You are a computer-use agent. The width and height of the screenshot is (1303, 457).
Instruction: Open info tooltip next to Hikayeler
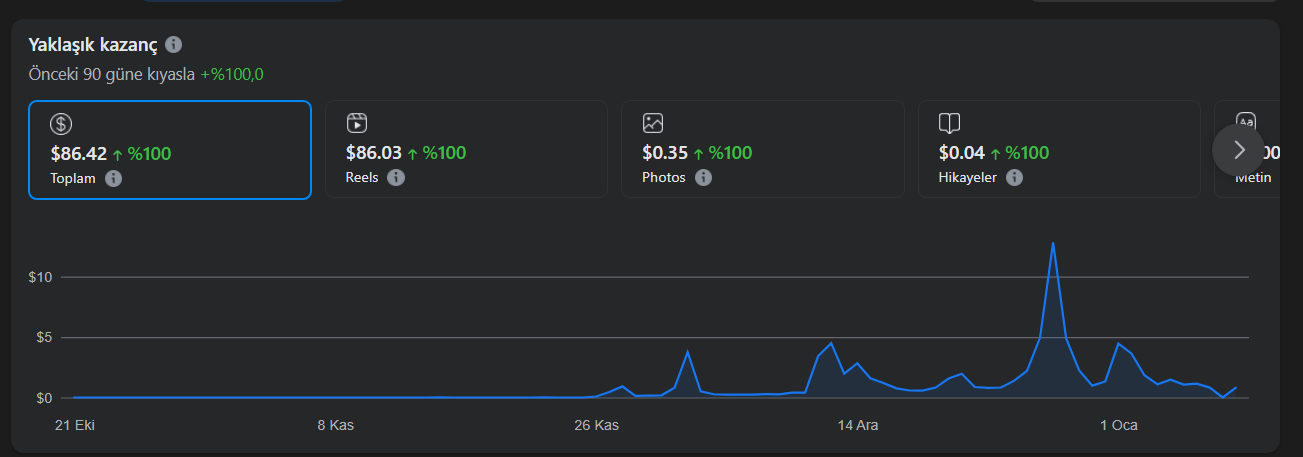pyautogui.click(x=1014, y=177)
